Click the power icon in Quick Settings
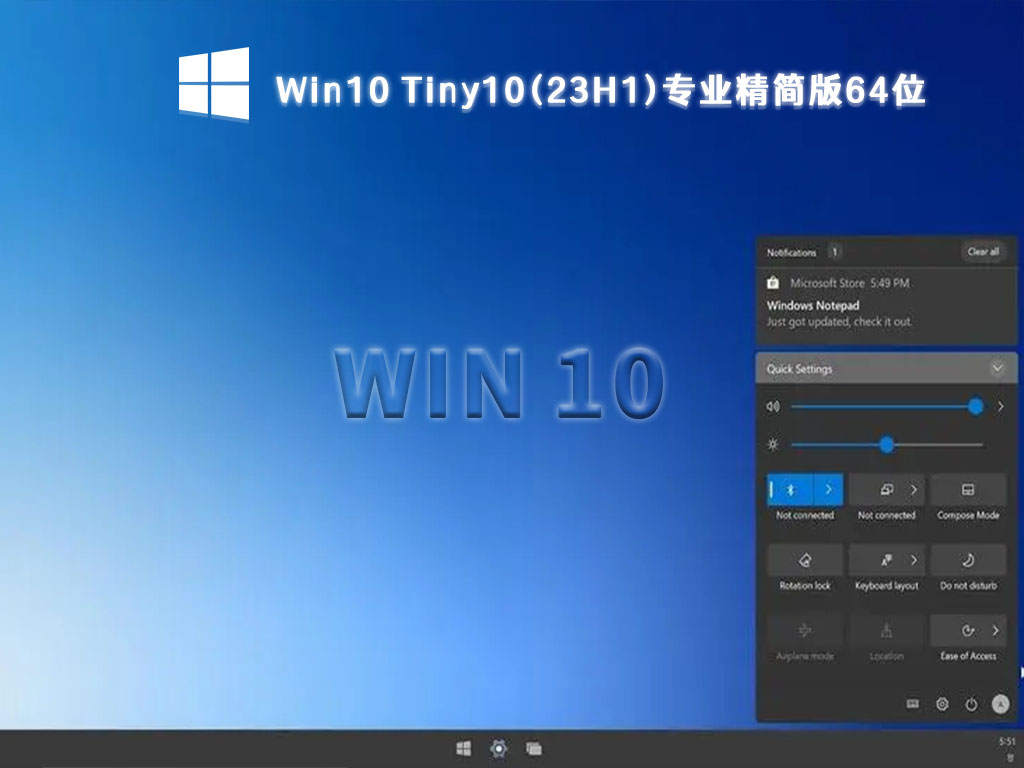The width and height of the screenshot is (1024, 768). (x=970, y=704)
